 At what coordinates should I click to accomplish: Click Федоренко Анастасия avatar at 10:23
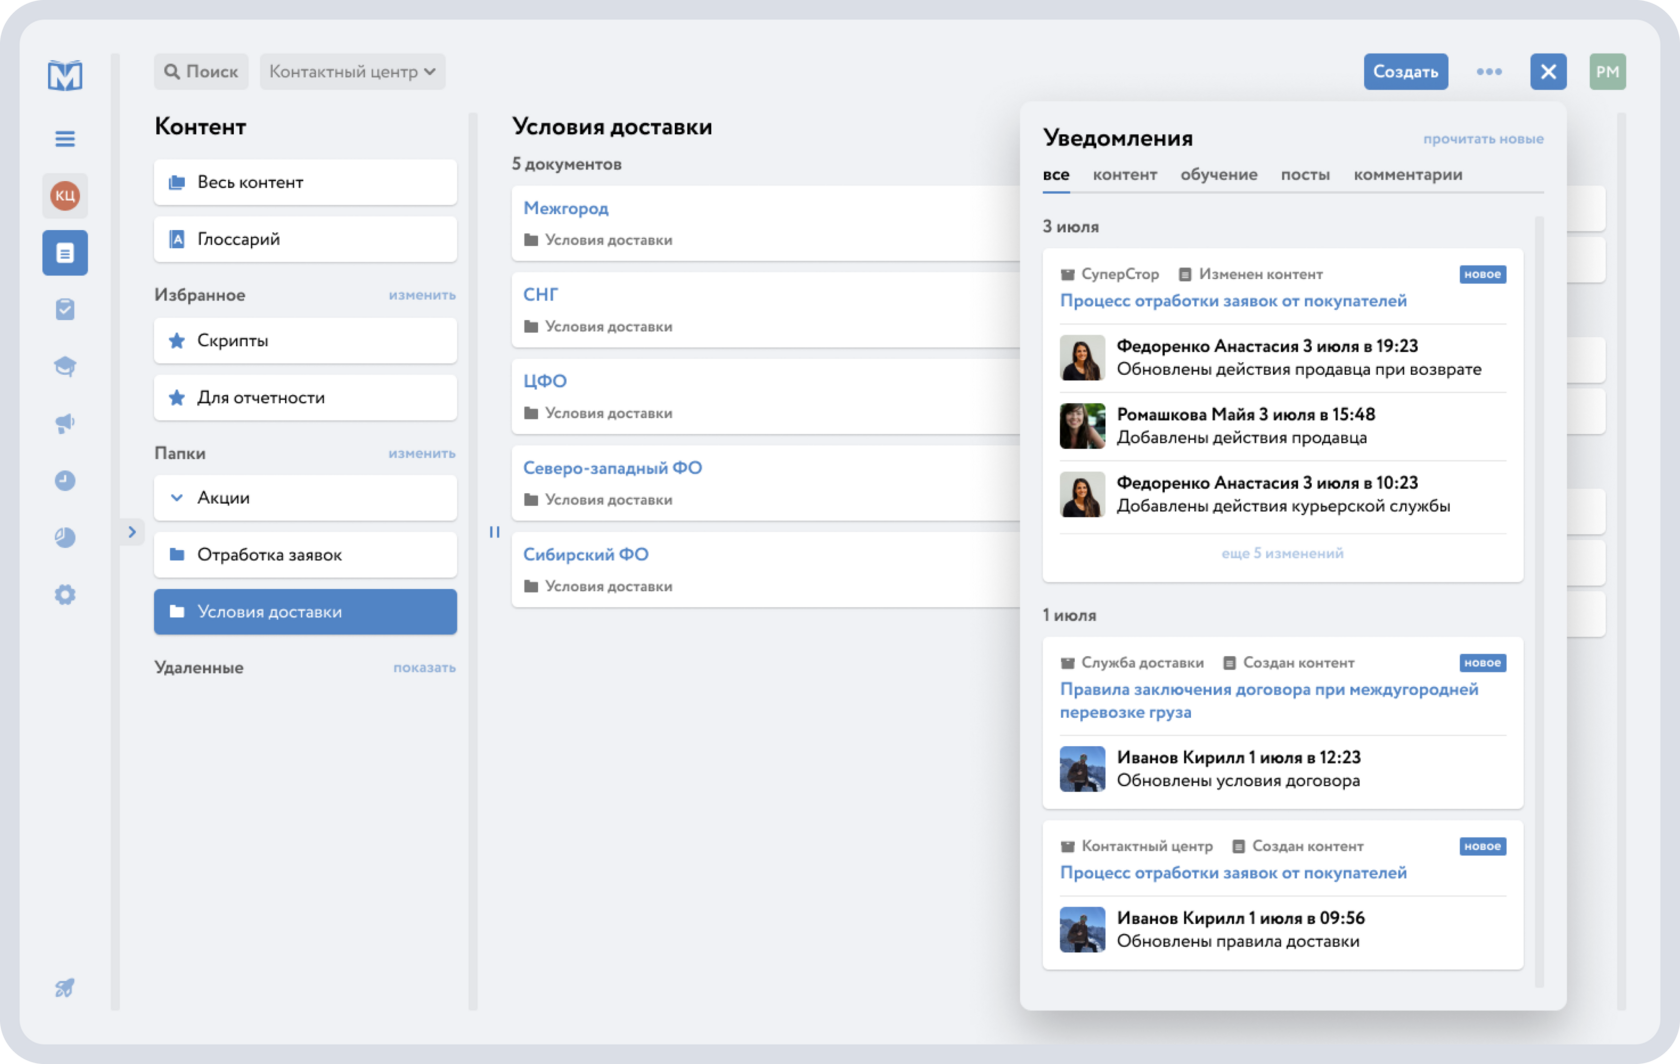point(1082,494)
